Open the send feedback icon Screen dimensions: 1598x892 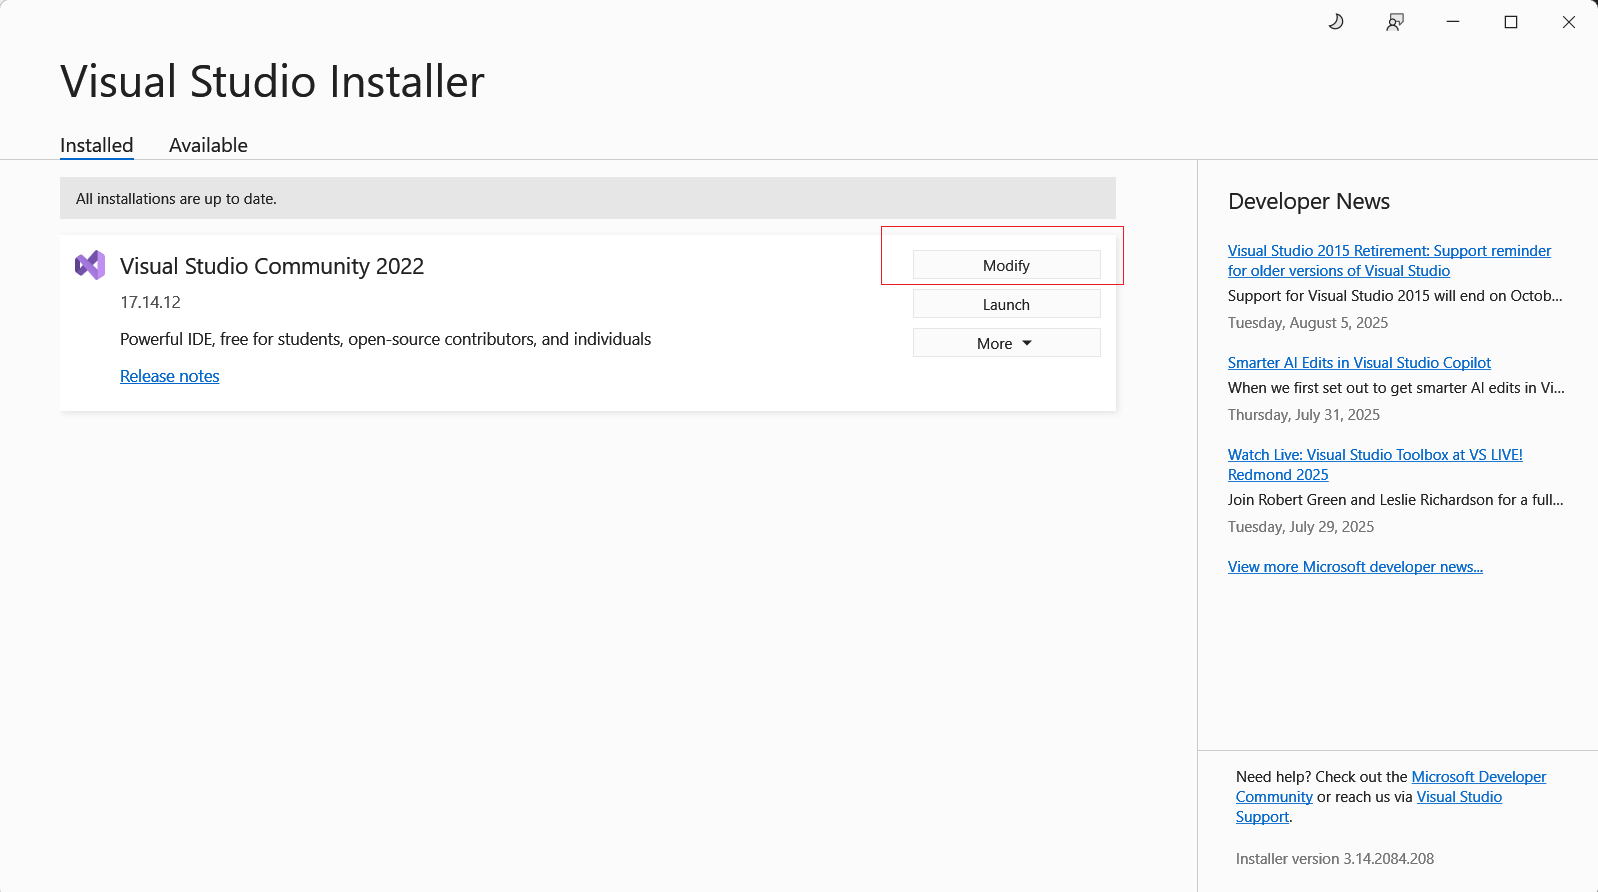pyautogui.click(x=1395, y=22)
